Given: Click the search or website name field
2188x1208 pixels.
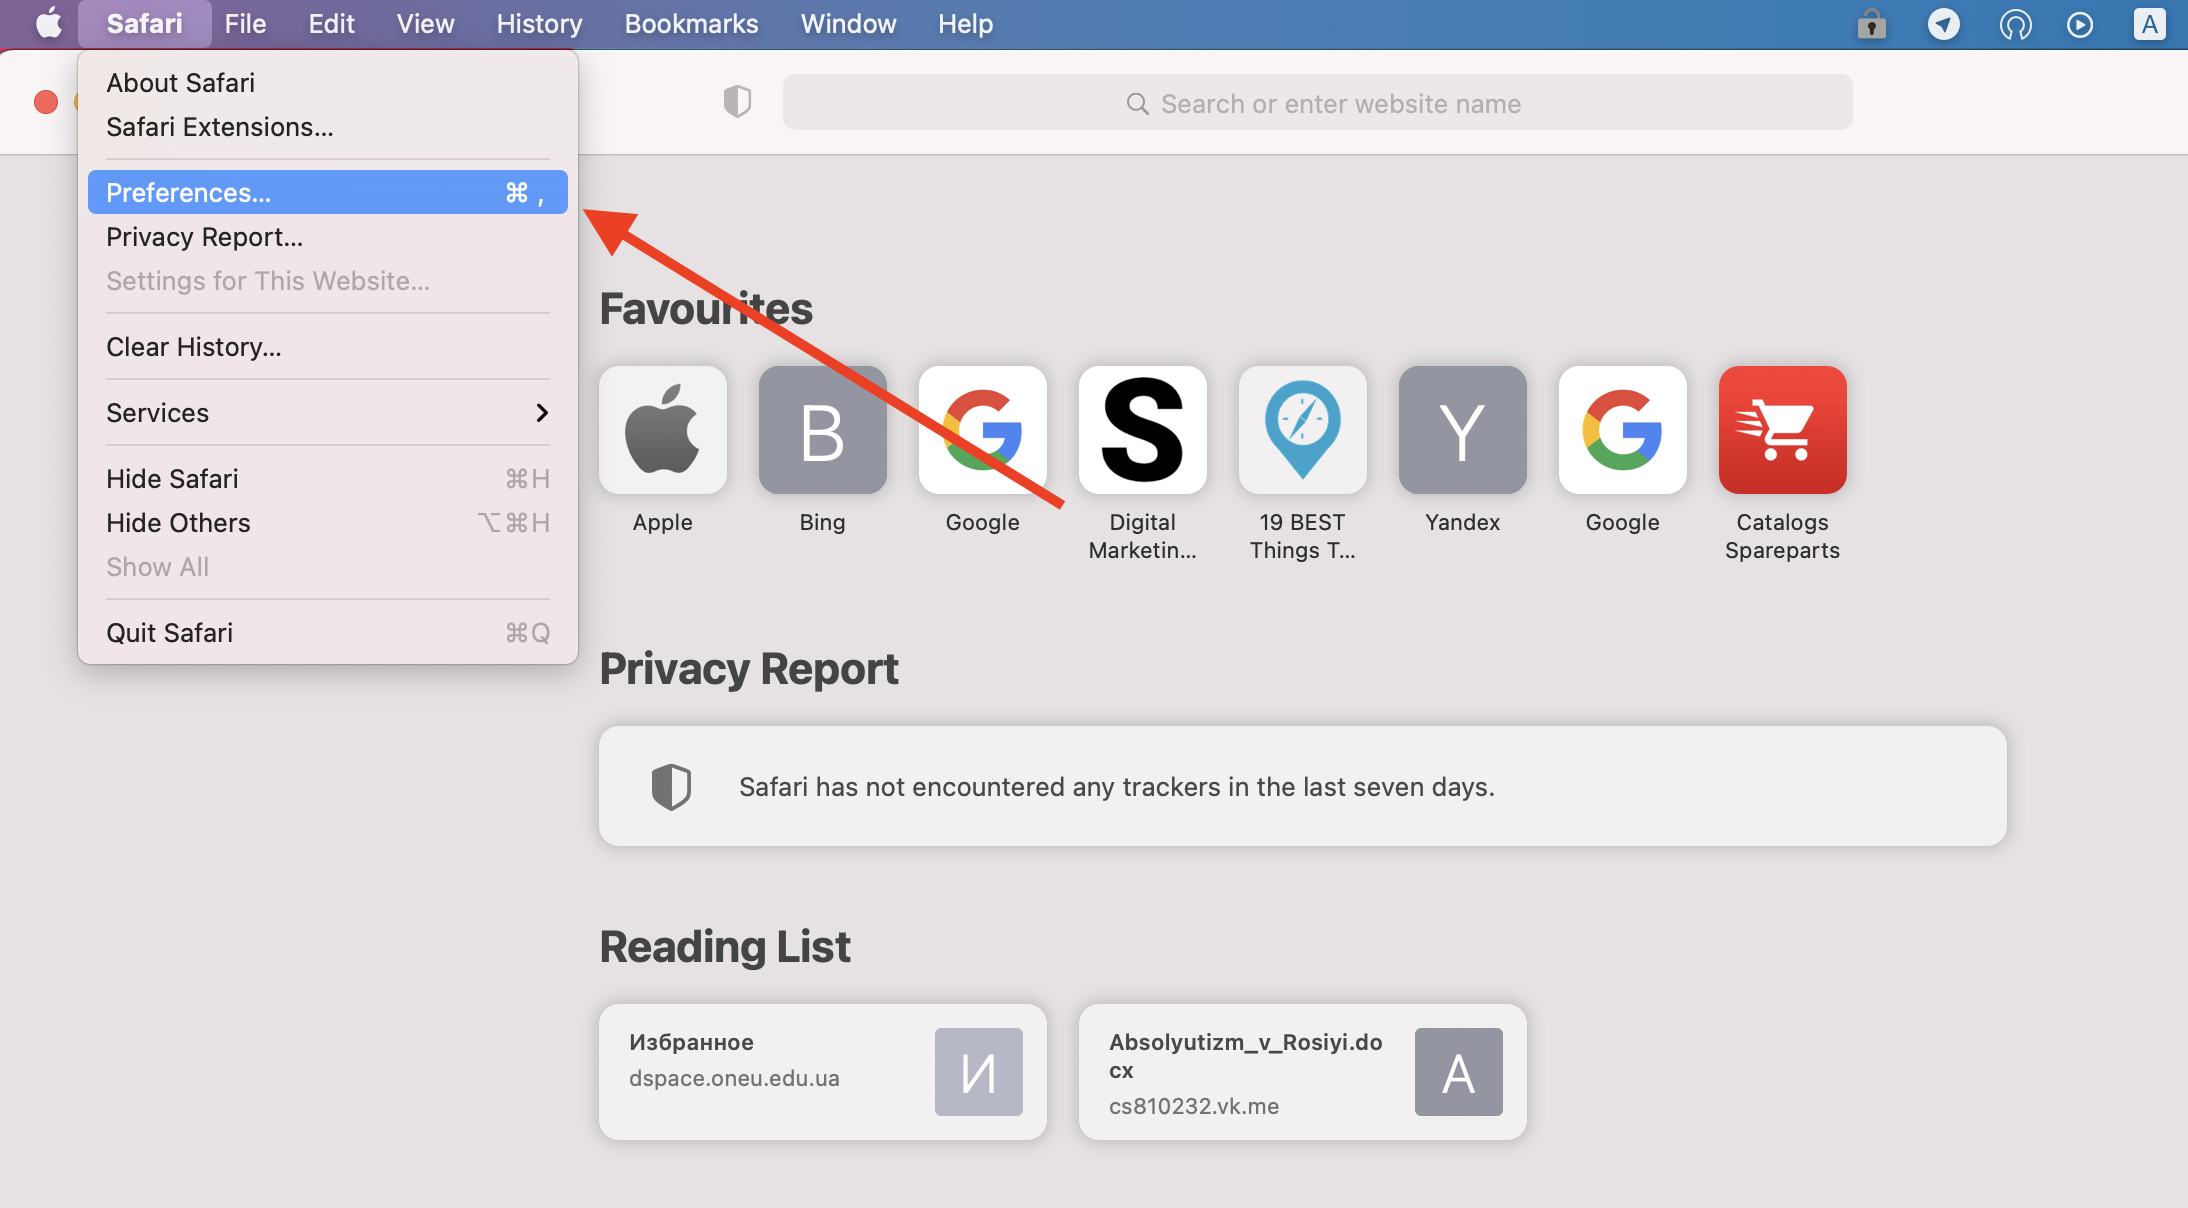Looking at the screenshot, I should [x=1318, y=102].
